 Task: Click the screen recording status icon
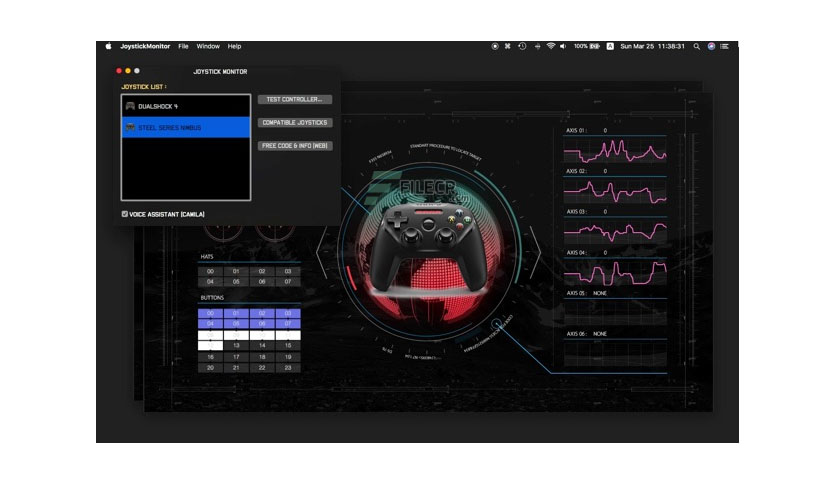tap(495, 46)
